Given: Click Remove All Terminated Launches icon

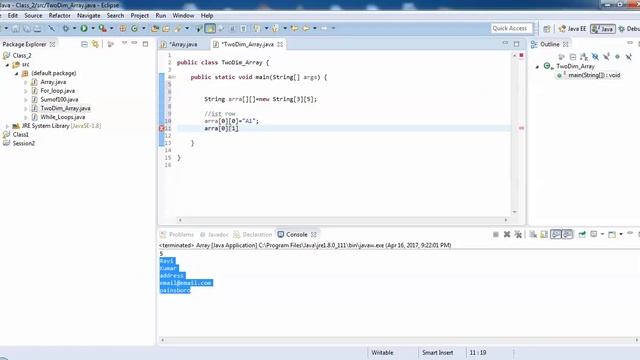Looking at the screenshot, I should pyautogui.click(x=518, y=234).
